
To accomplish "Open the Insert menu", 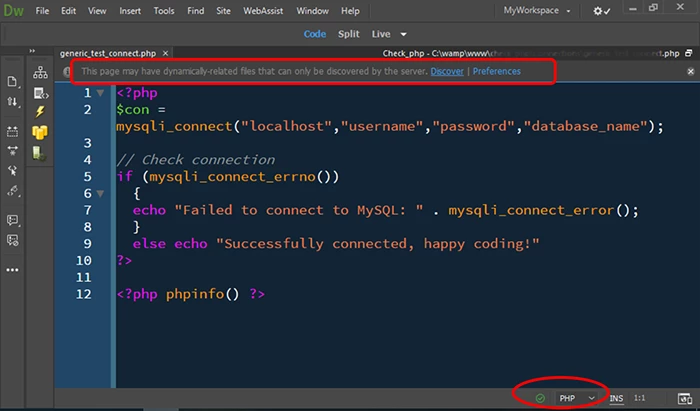I will (x=130, y=11).
